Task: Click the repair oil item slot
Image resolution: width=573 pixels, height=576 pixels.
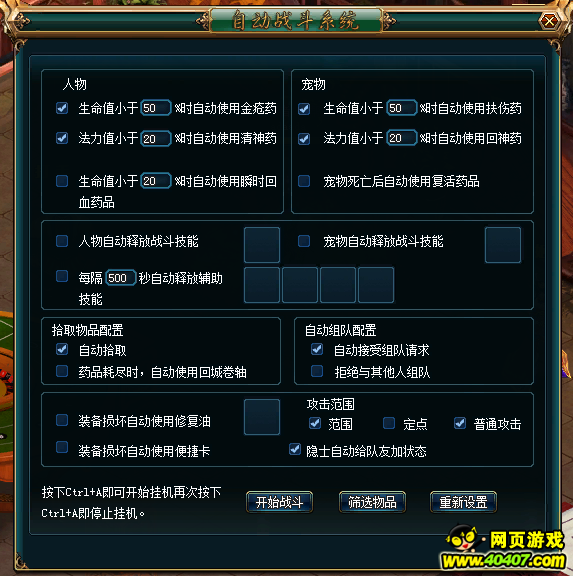Action: [x=262, y=417]
